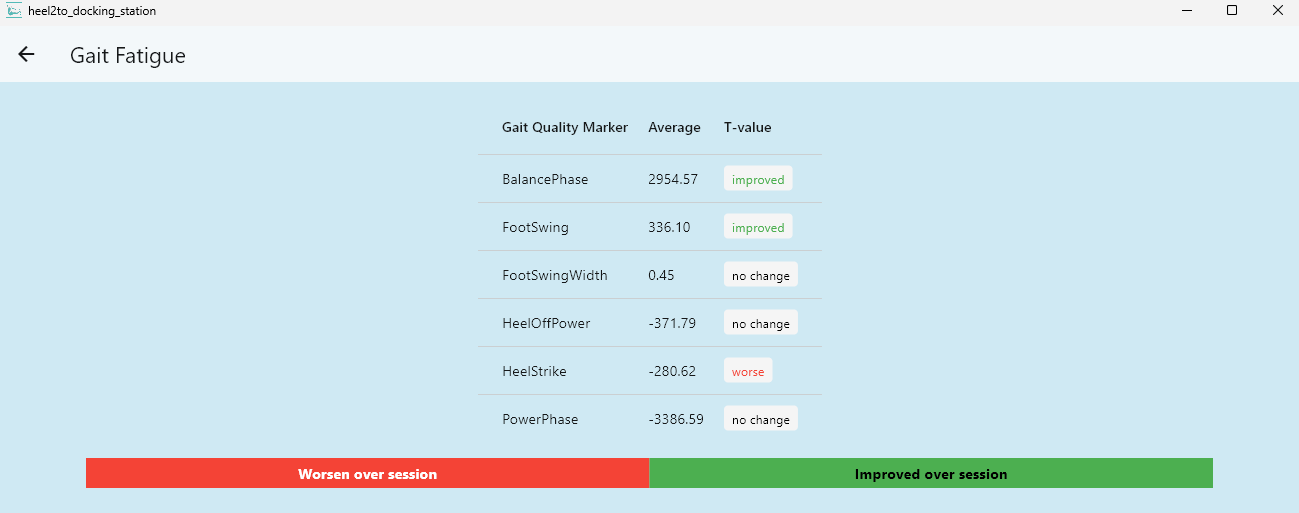Sort by the Average column header
The width and height of the screenshot is (1299, 513).
coord(674,127)
